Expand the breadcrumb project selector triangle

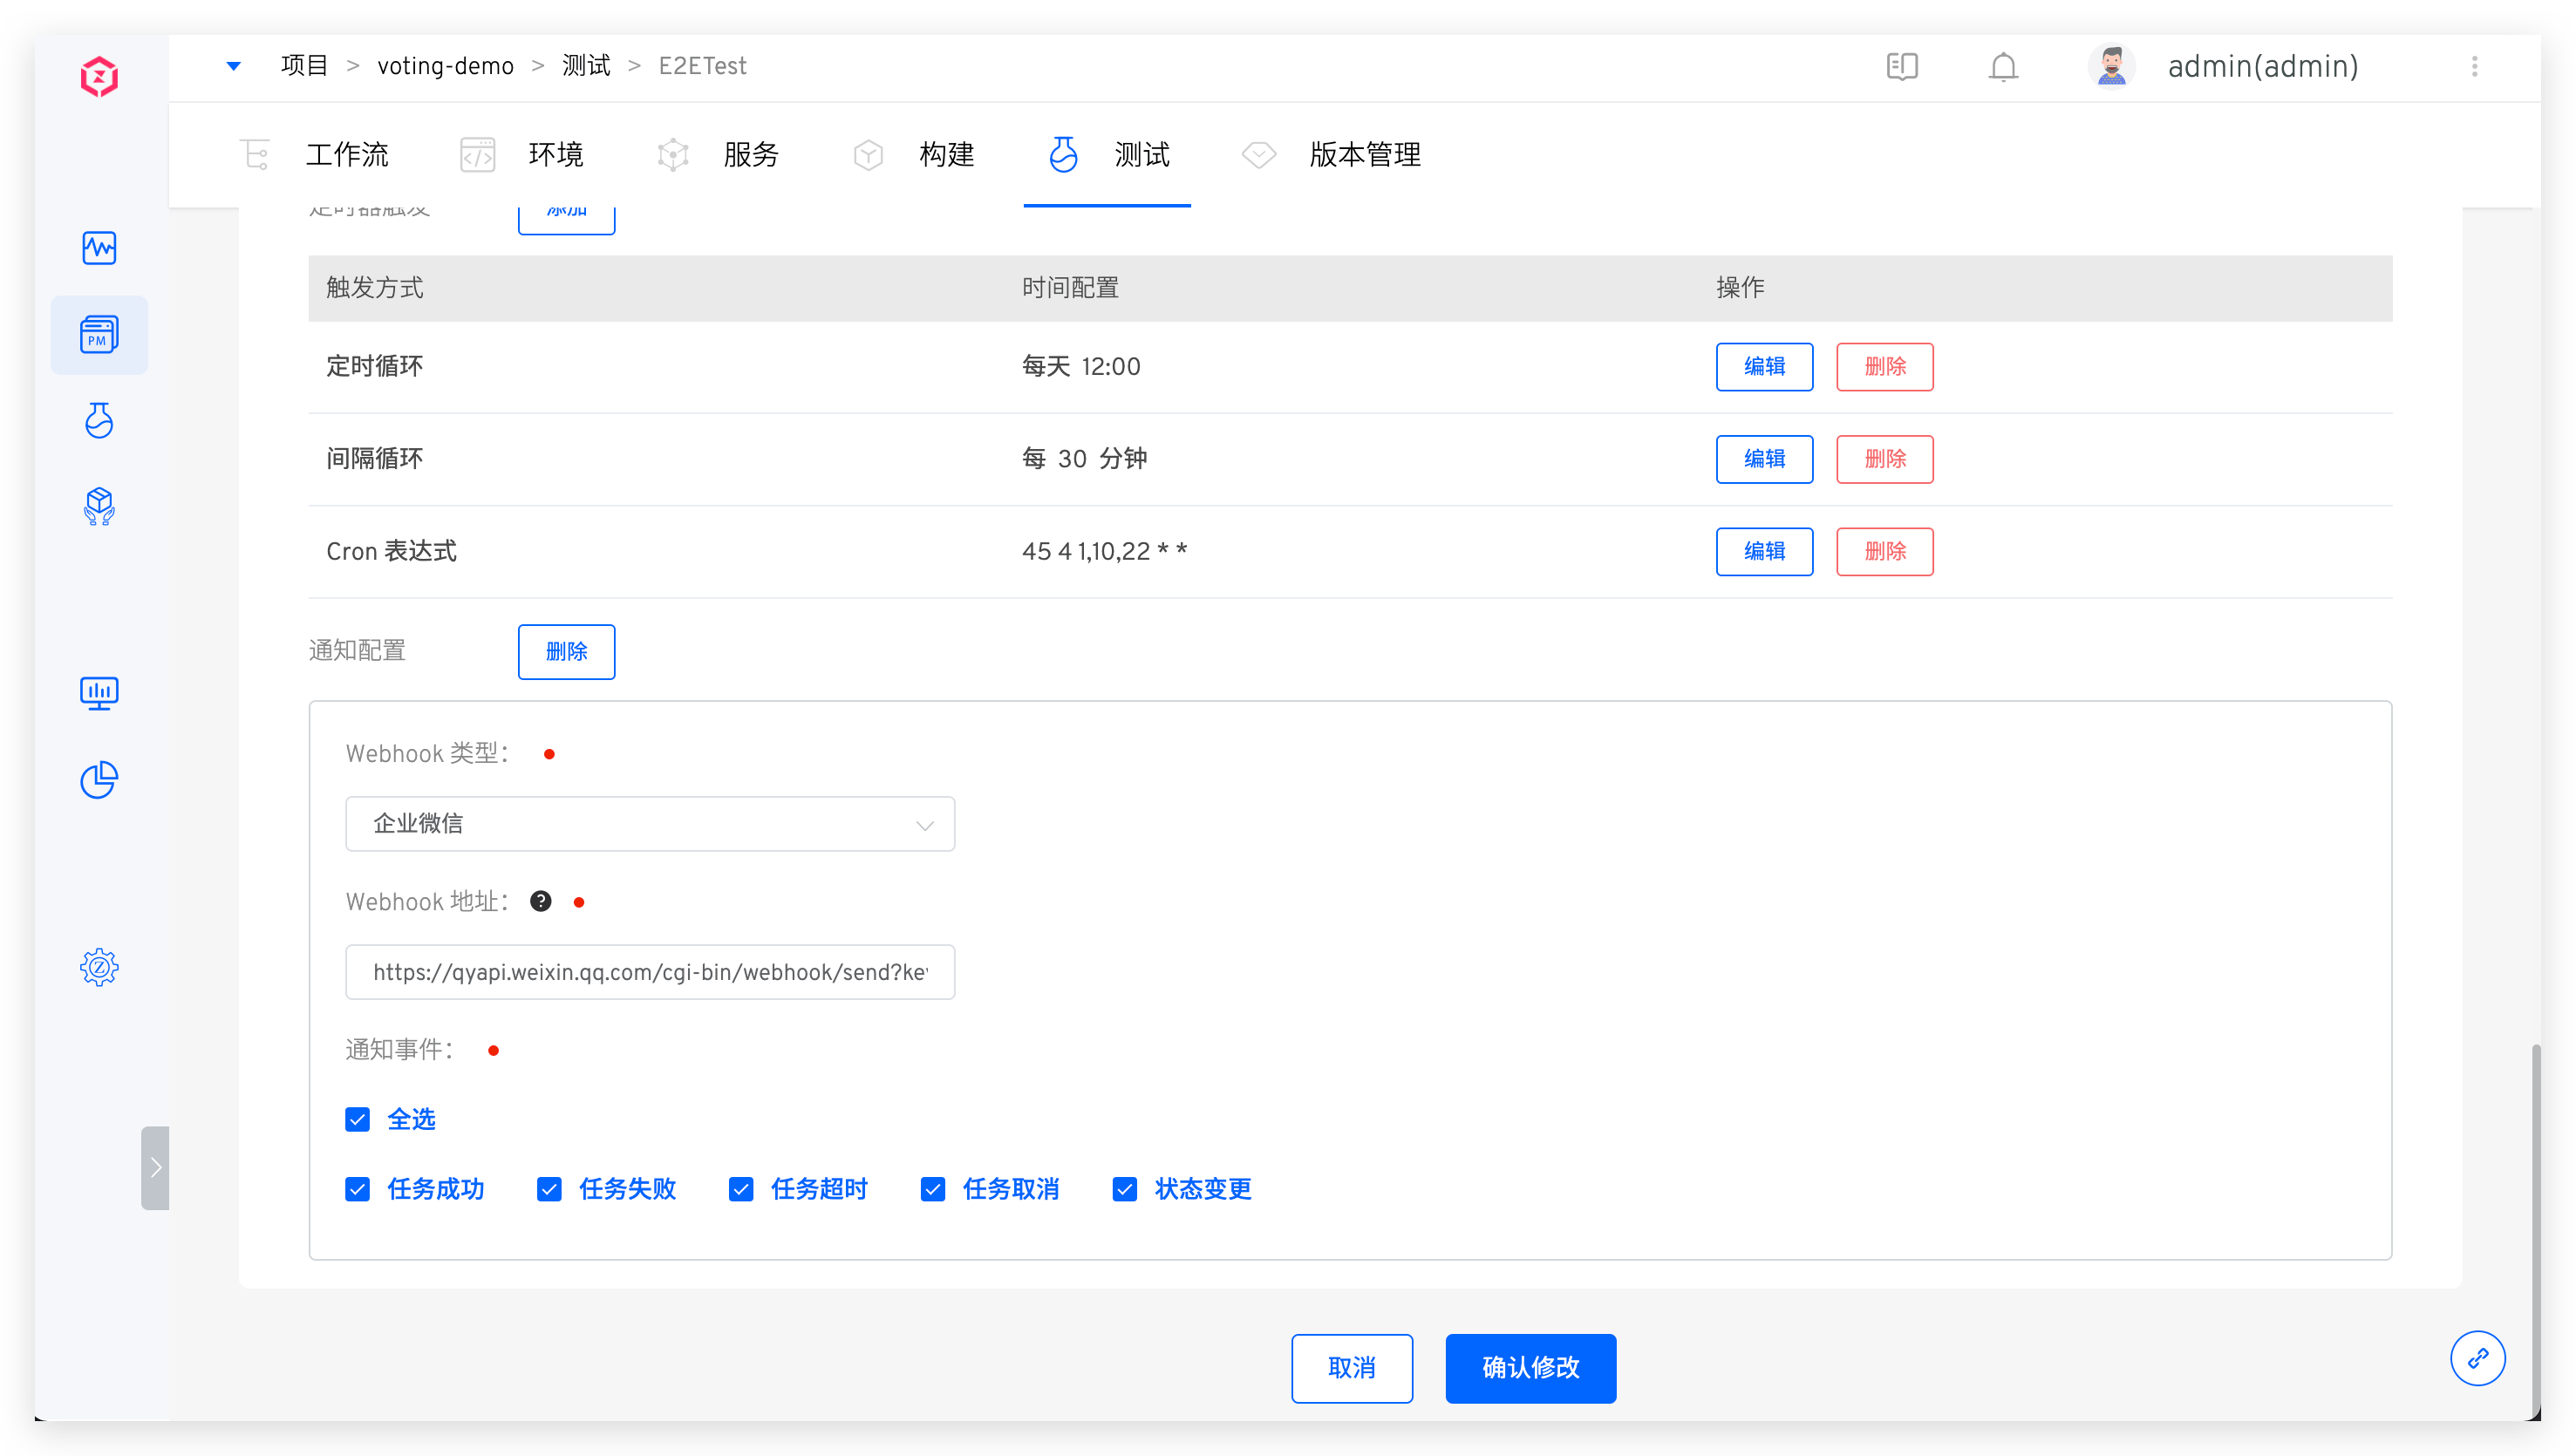[x=234, y=66]
